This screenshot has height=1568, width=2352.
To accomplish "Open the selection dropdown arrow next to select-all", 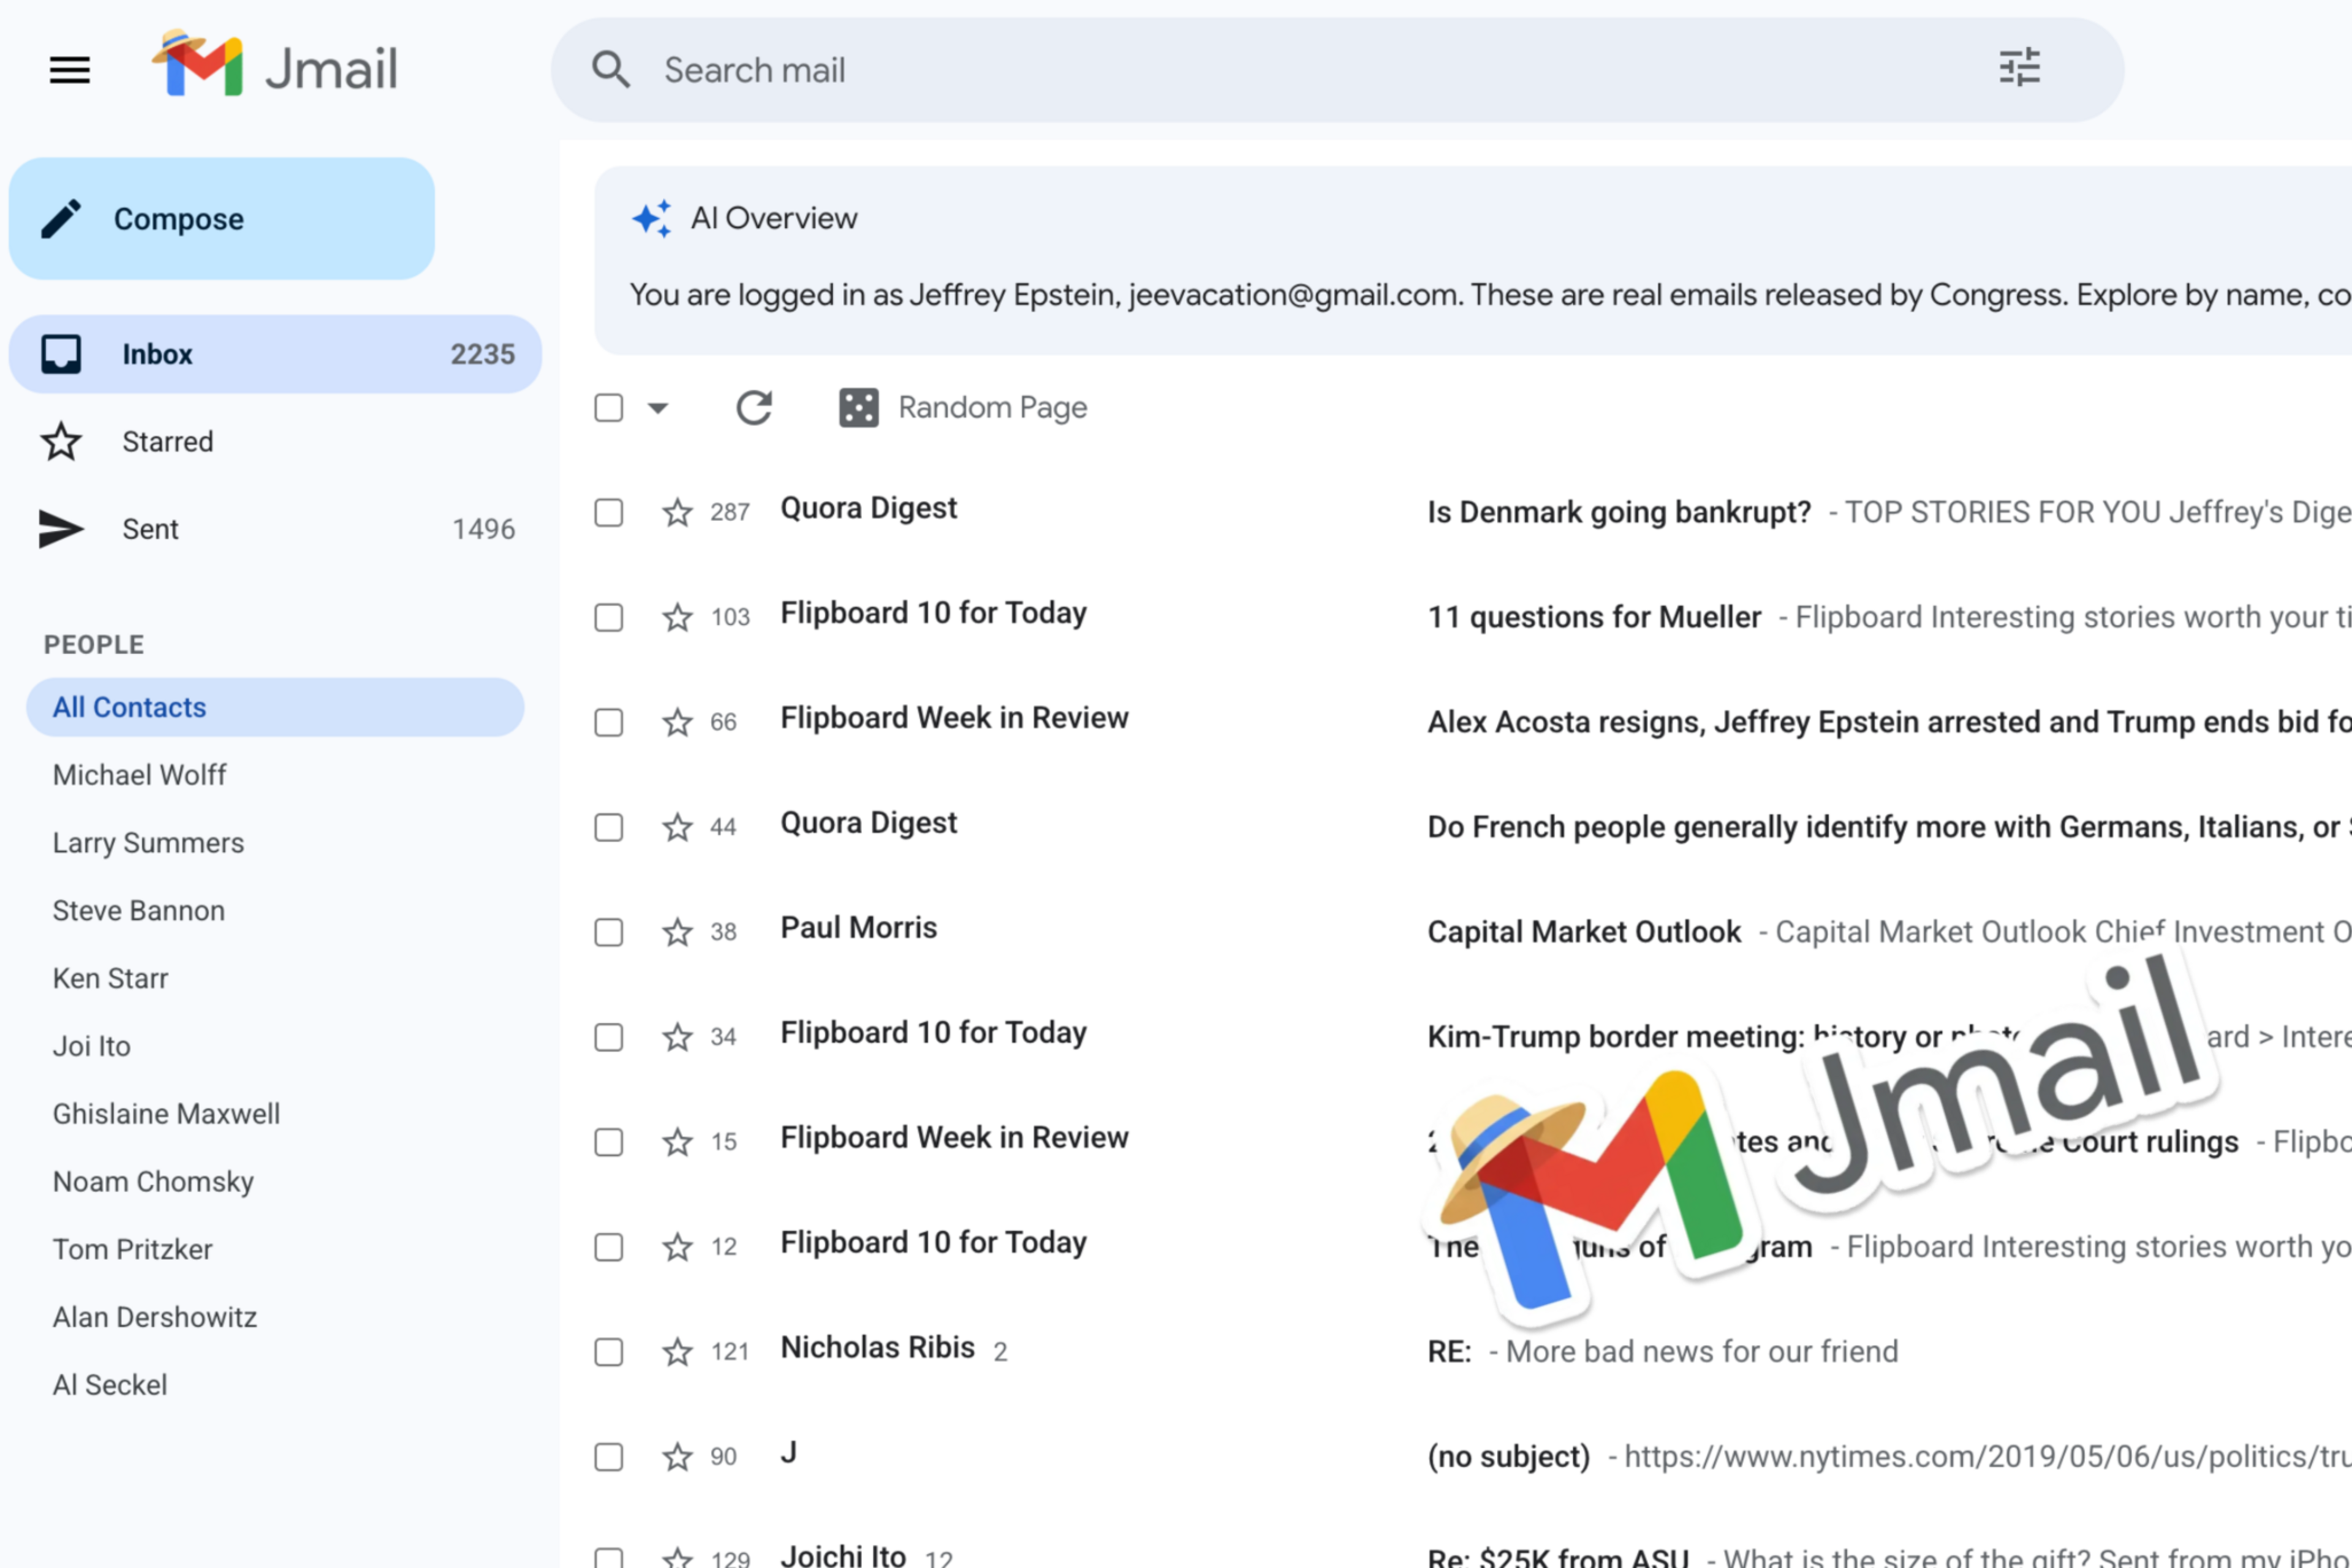I will pos(657,407).
